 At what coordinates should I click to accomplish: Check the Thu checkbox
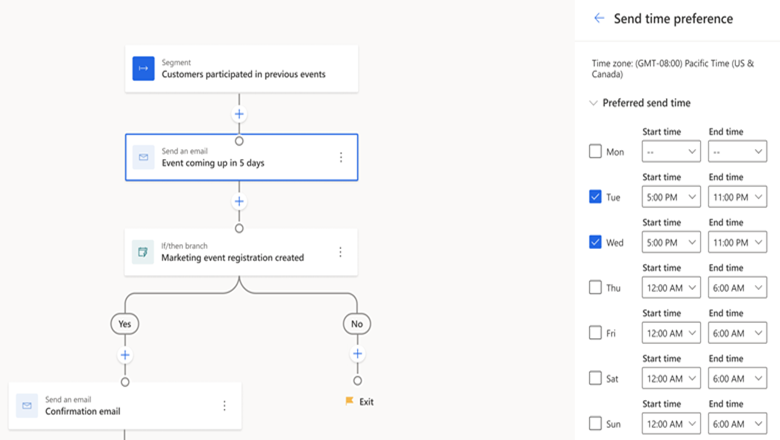(x=595, y=287)
